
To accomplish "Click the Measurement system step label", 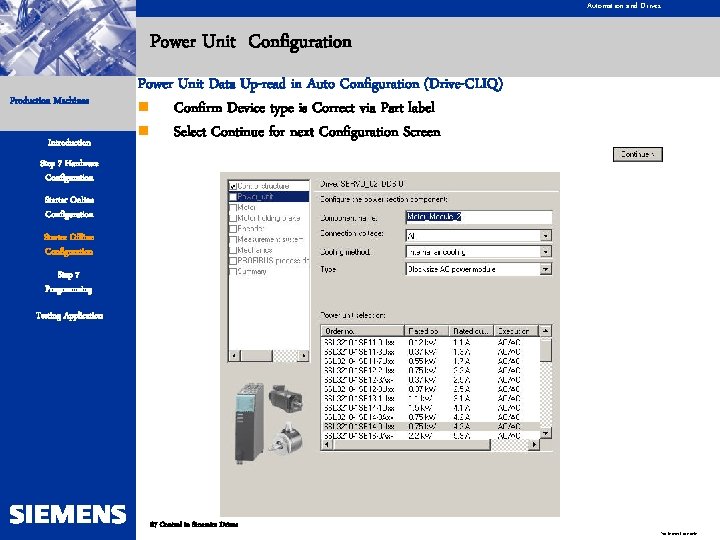I will click(x=270, y=239).
